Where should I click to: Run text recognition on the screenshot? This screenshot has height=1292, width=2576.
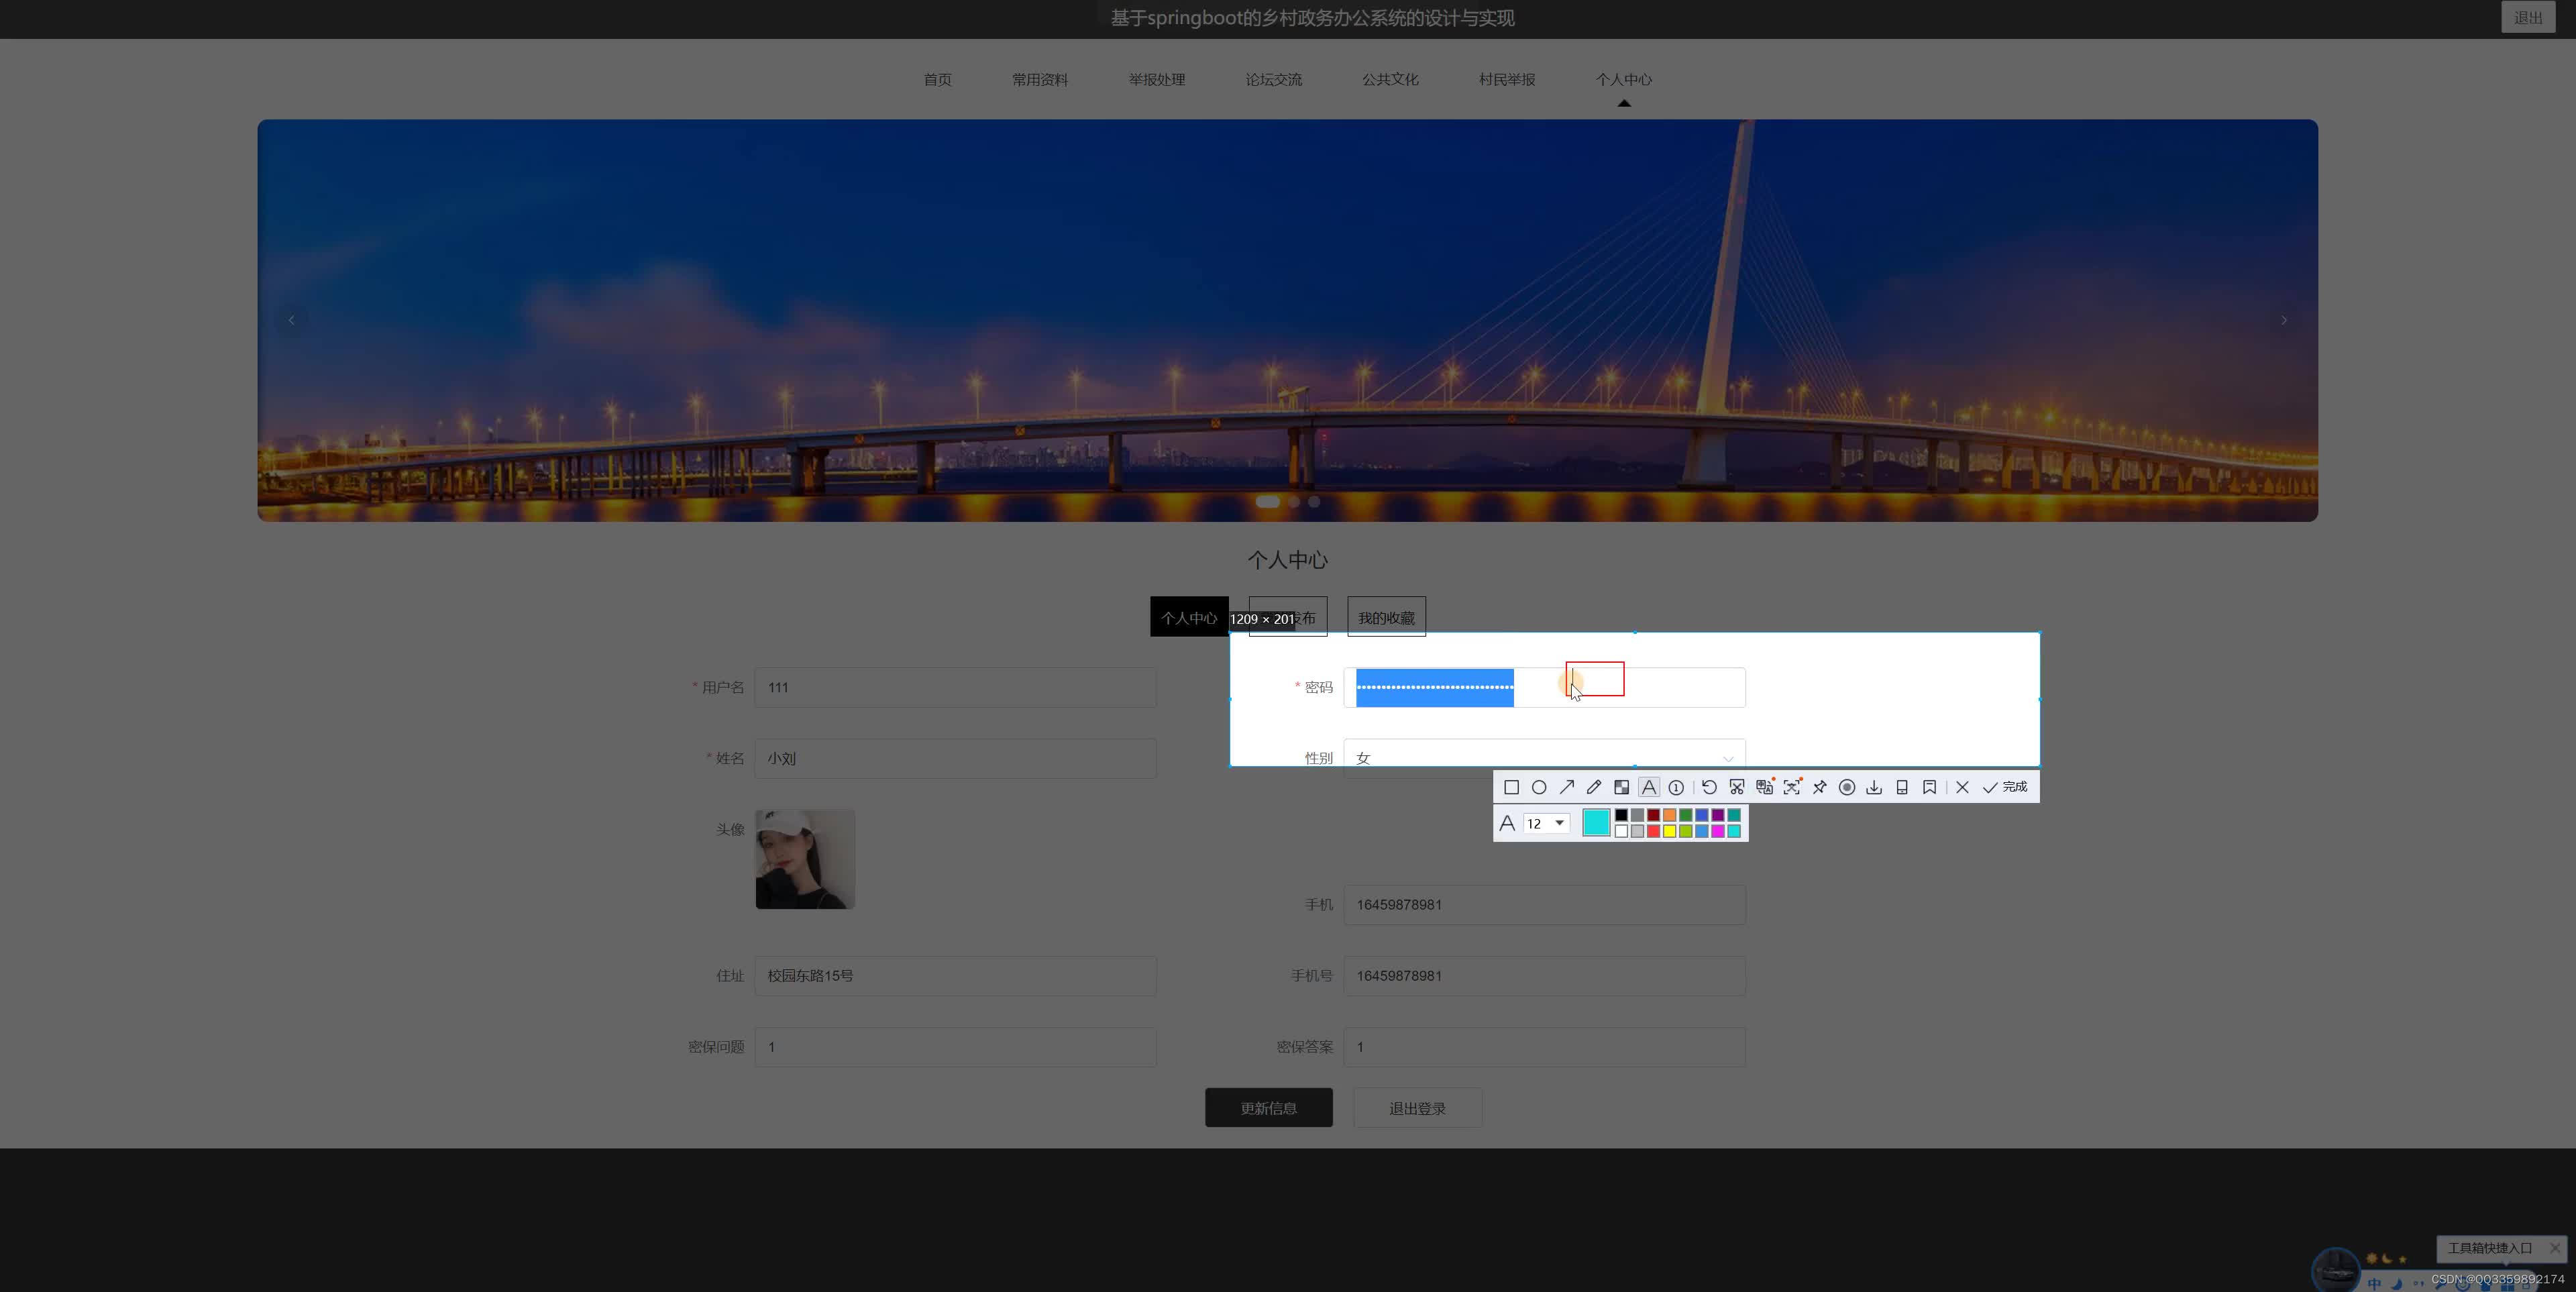click(1792, 787)
